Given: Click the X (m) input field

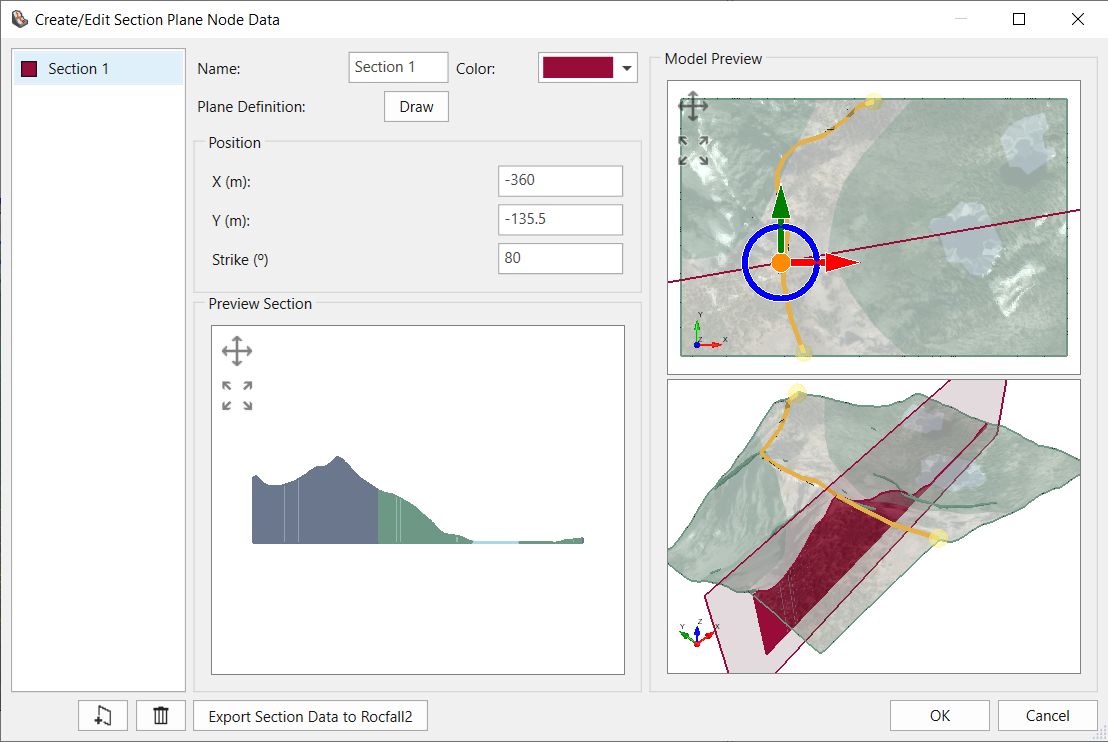Looking at the screenshot, I should coord(560,181).
